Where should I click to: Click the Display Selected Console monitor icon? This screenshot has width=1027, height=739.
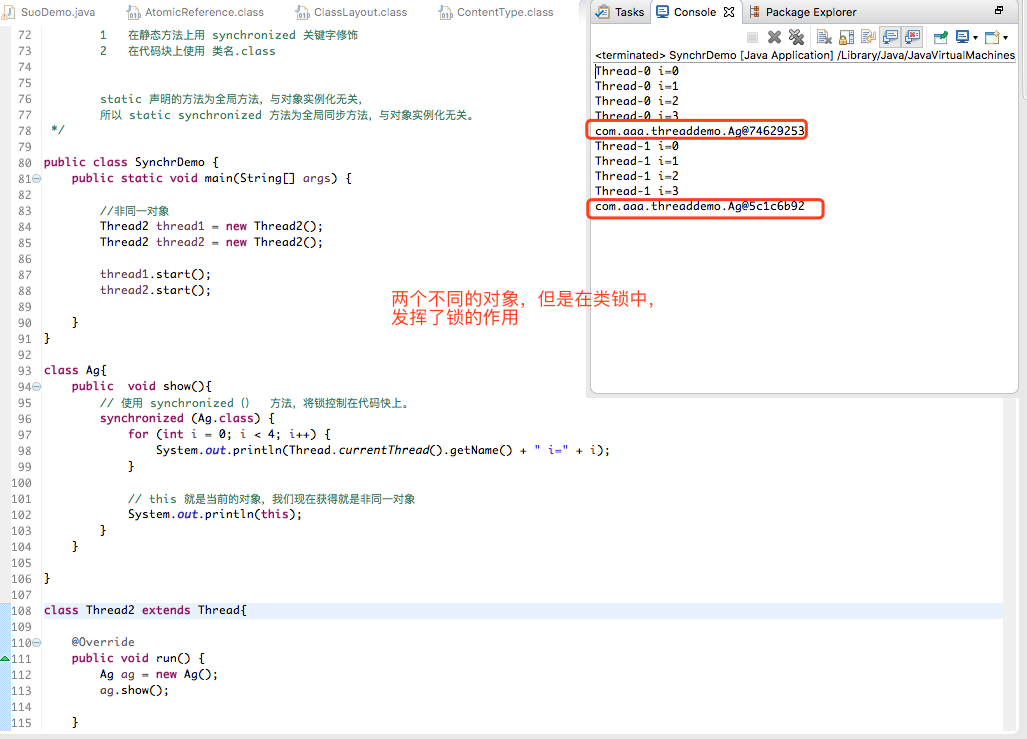pyautogui.click(x=962, y=37)
